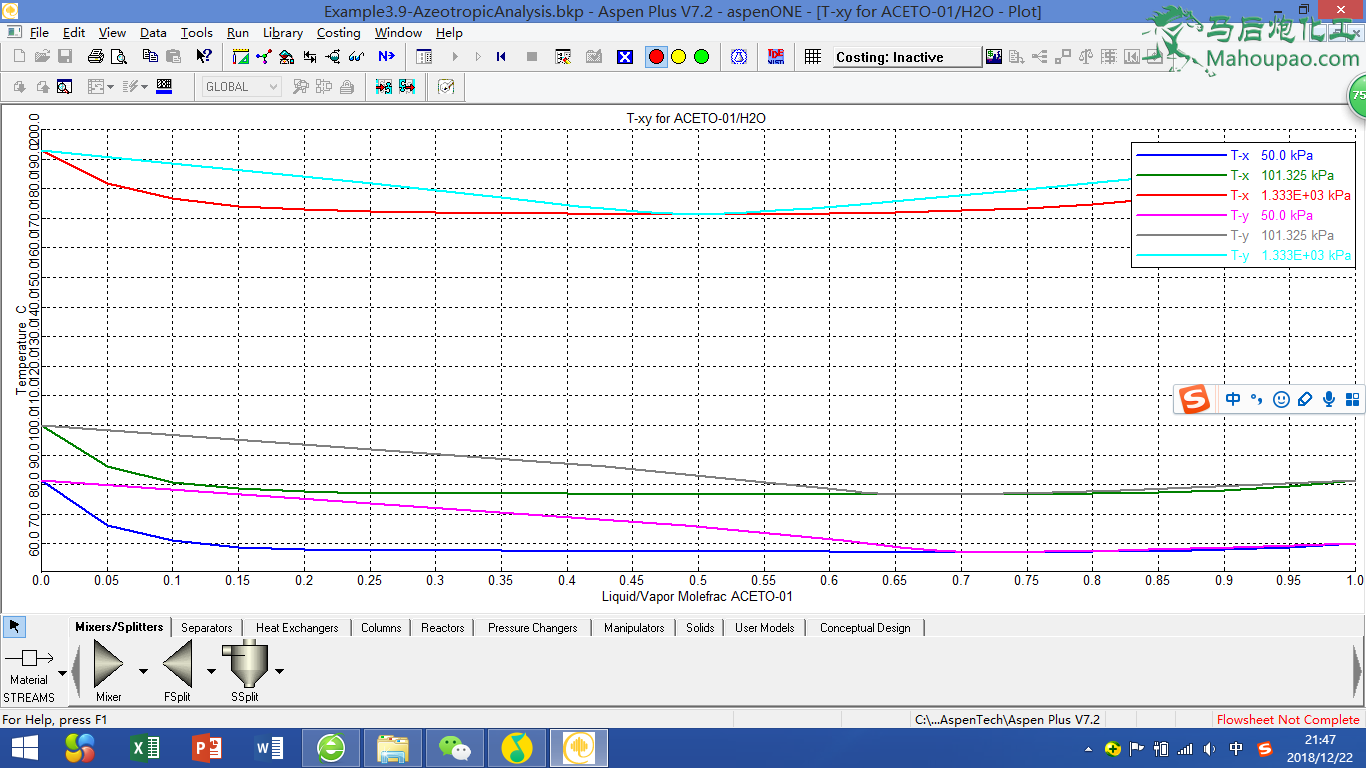Open the File menu

[39, 33]
